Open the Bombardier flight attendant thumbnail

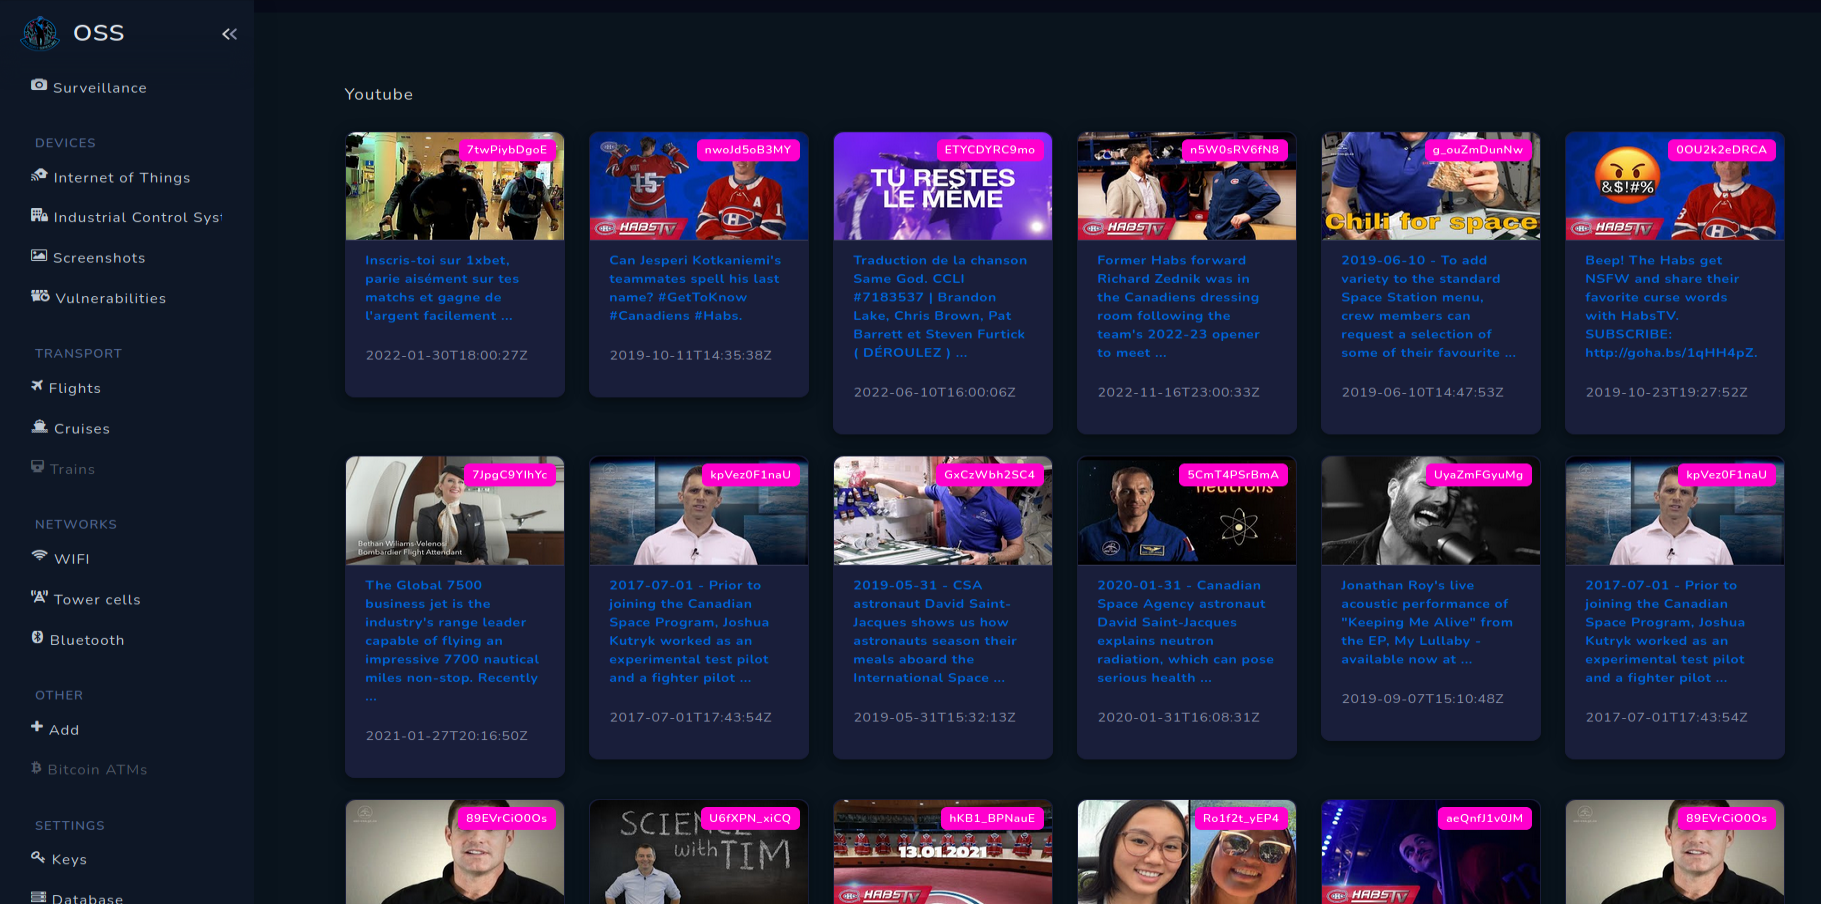(455, 511)
